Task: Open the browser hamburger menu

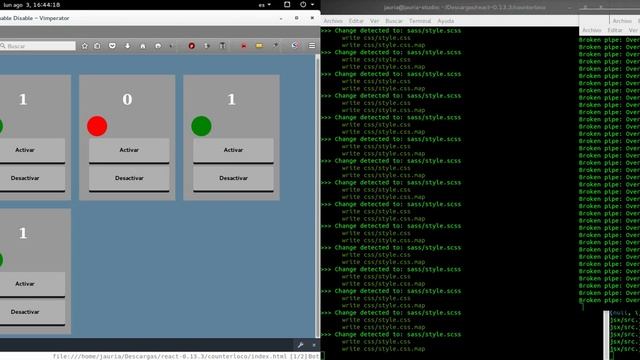Action: coord(312,46)
